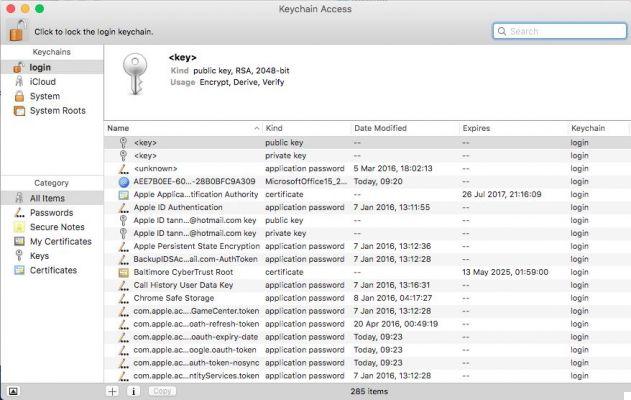Click the System Roots folder icon
Image resolution: width=631 pixels, height=400 pixels.
19,111
